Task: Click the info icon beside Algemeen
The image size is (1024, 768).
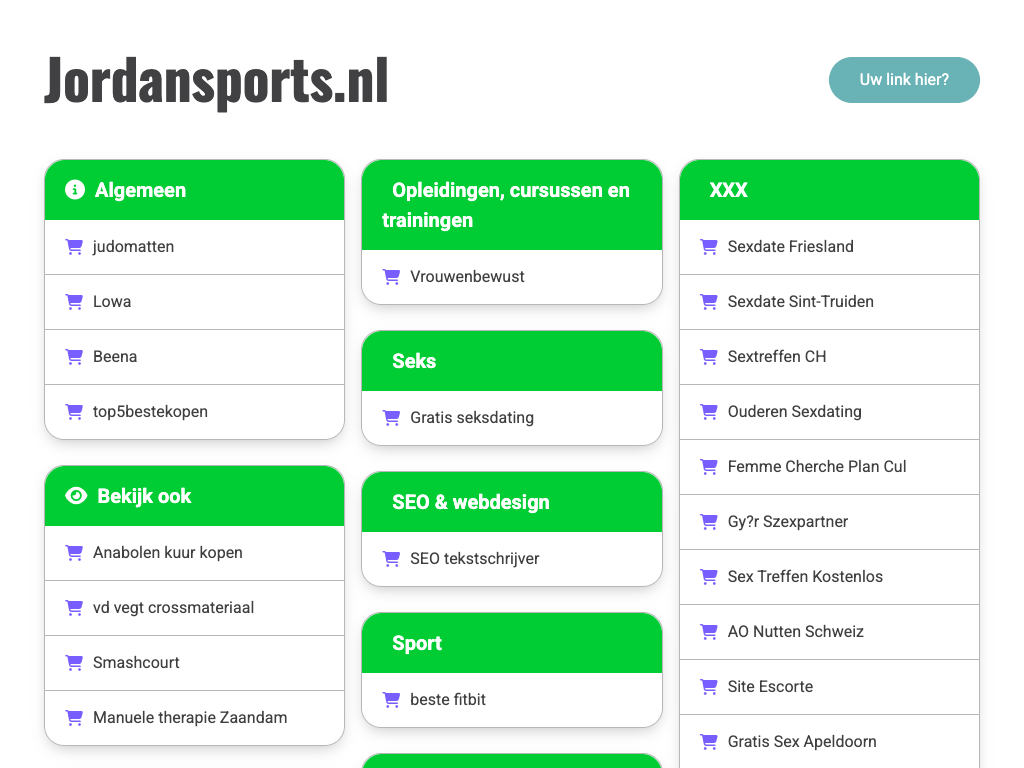Action: point(75,189)
